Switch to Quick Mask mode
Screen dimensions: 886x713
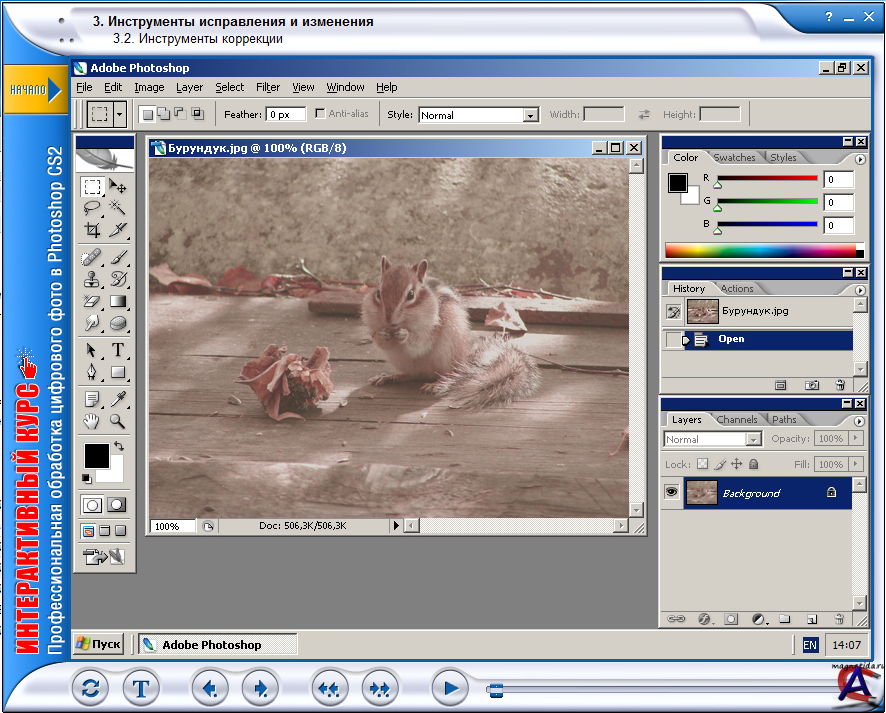click(x=117, y=505)
